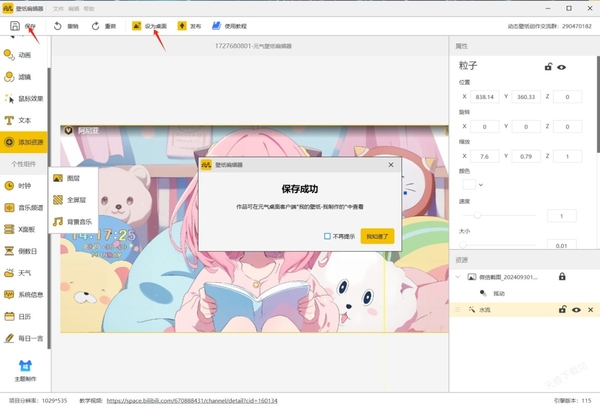Click the 速度 slider handle
This screenshot has height=408, width=600.
477,215
